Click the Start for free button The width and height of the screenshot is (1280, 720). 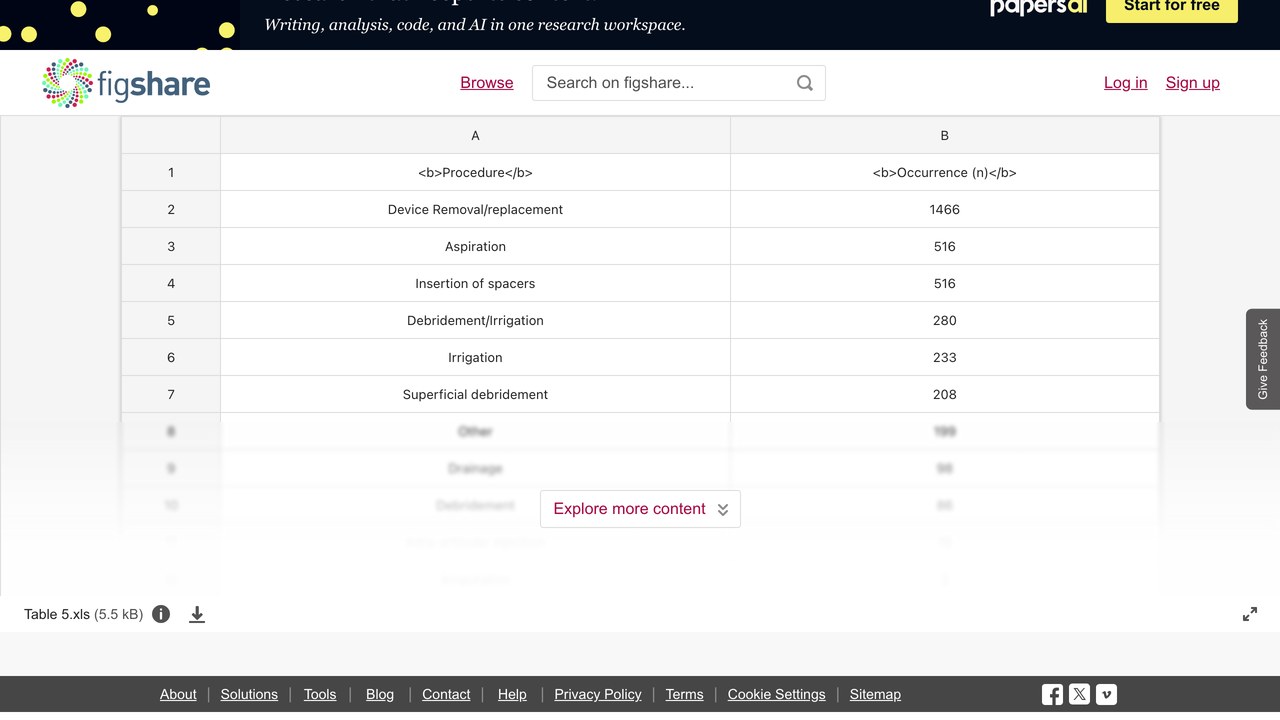pos(1172,7)
